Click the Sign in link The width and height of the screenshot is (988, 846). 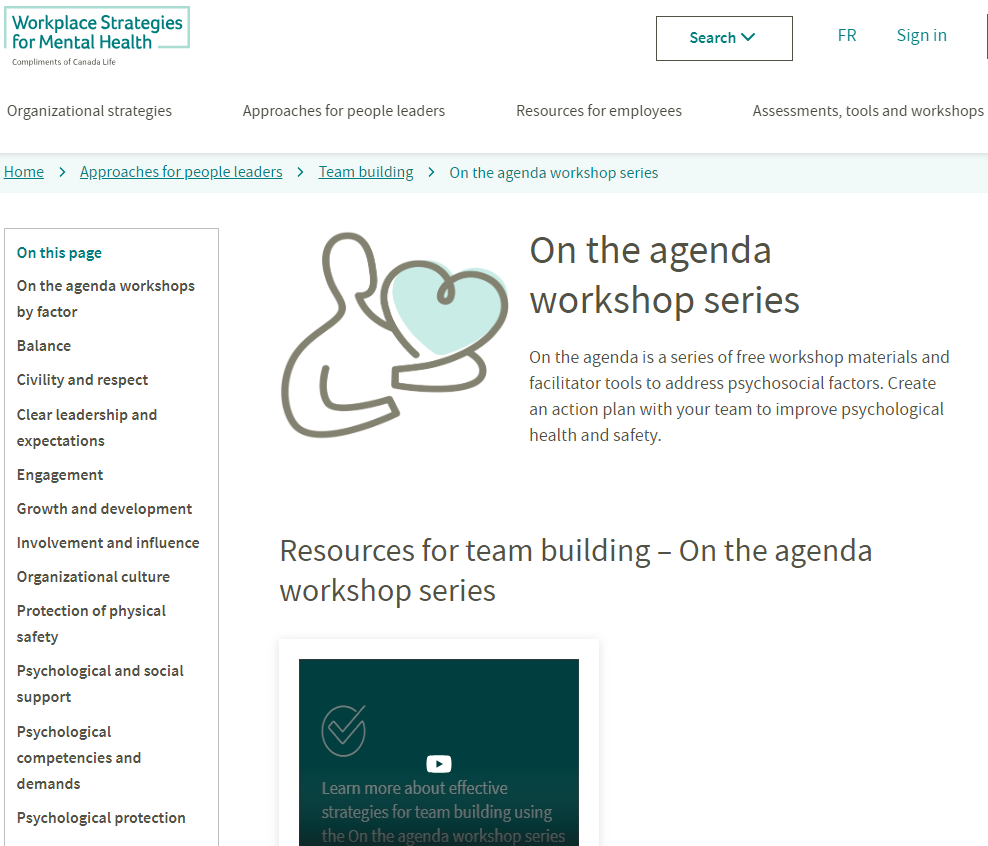921,35
